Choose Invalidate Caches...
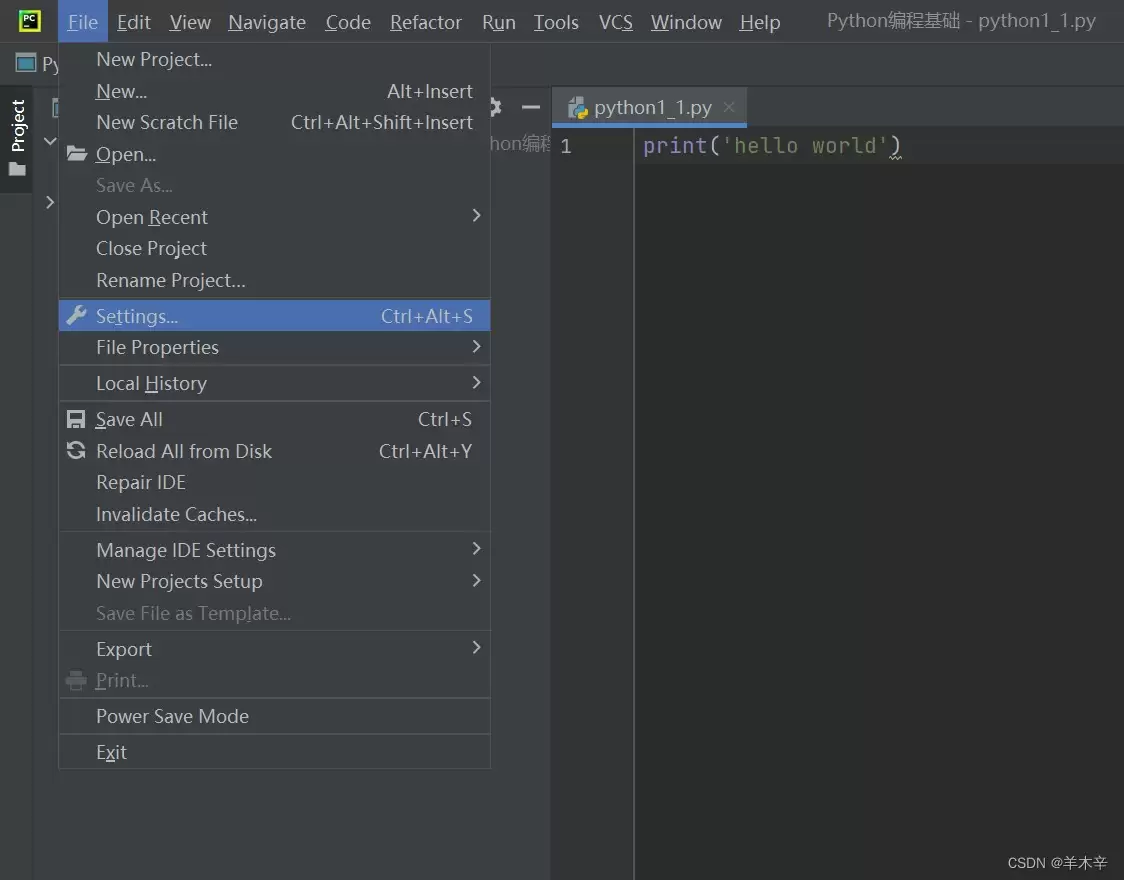 point(275,515)
